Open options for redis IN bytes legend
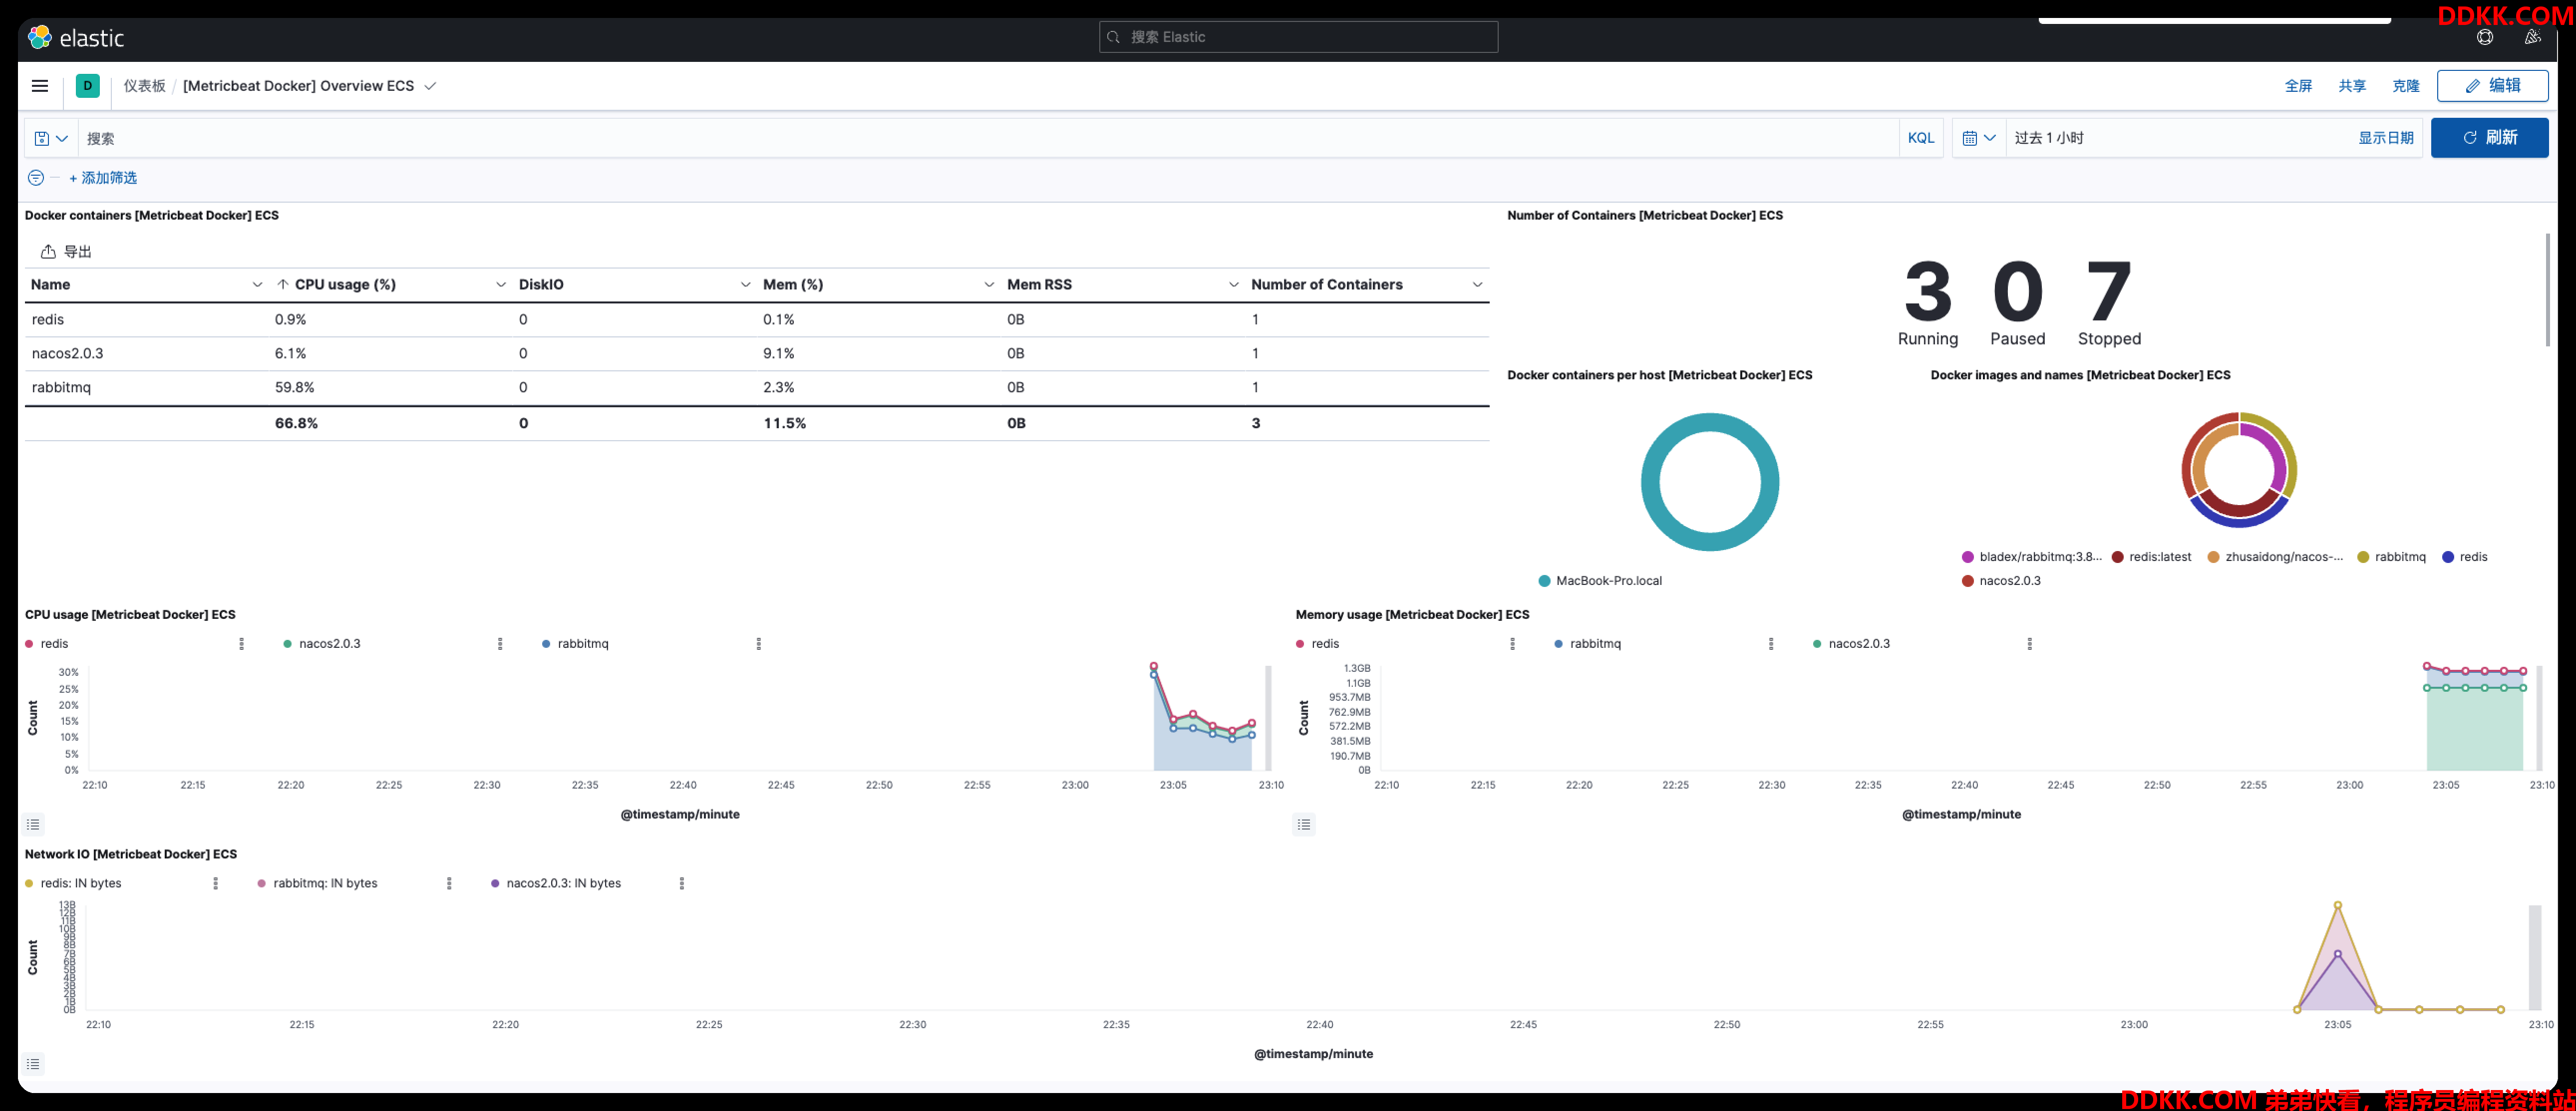 pyautogui.click(x=216, y=883)
